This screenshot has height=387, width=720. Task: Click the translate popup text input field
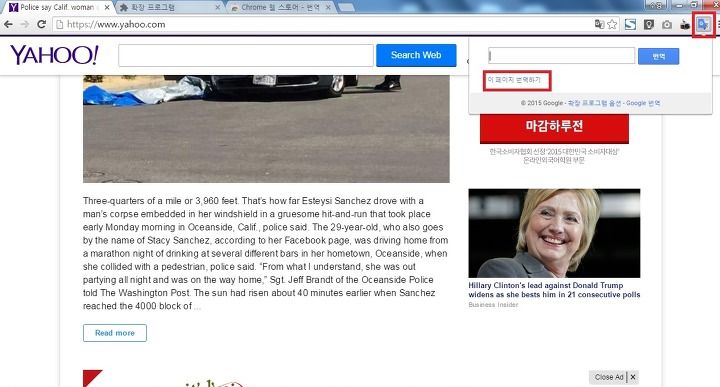click(561, 56)
